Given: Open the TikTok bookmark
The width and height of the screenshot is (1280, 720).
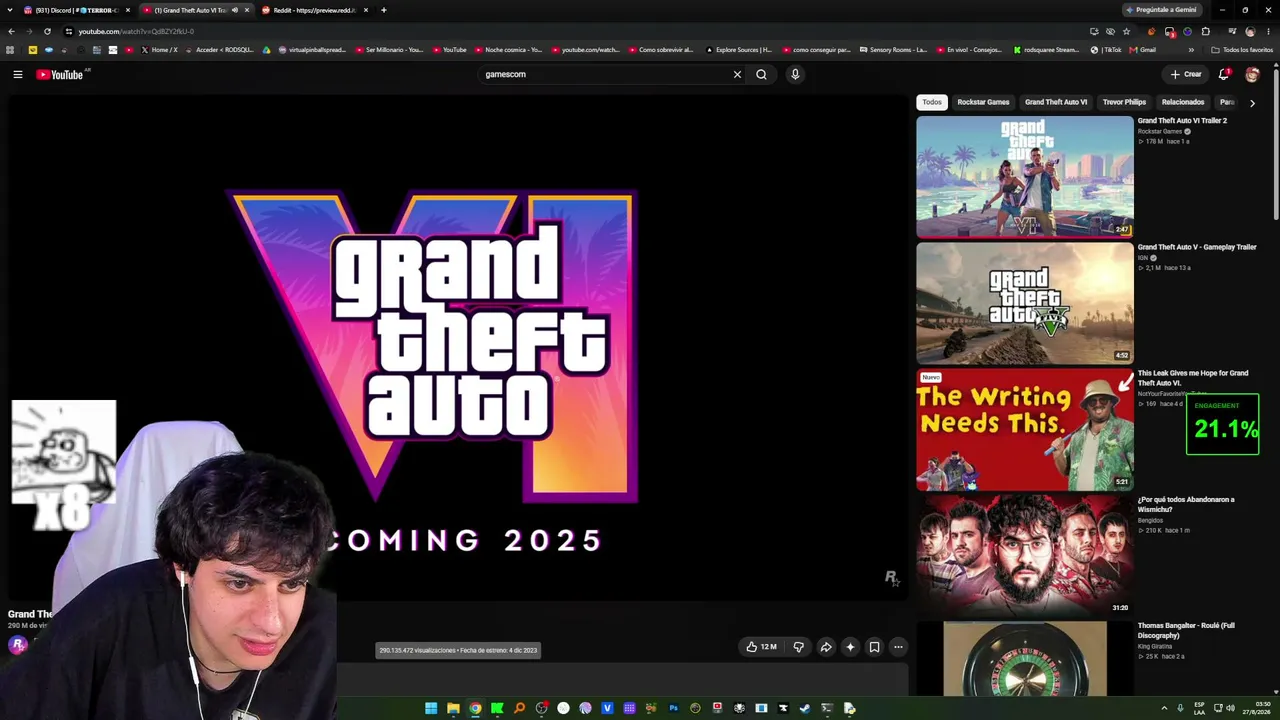Looking at the screenshot, I should coord(1107,50).
